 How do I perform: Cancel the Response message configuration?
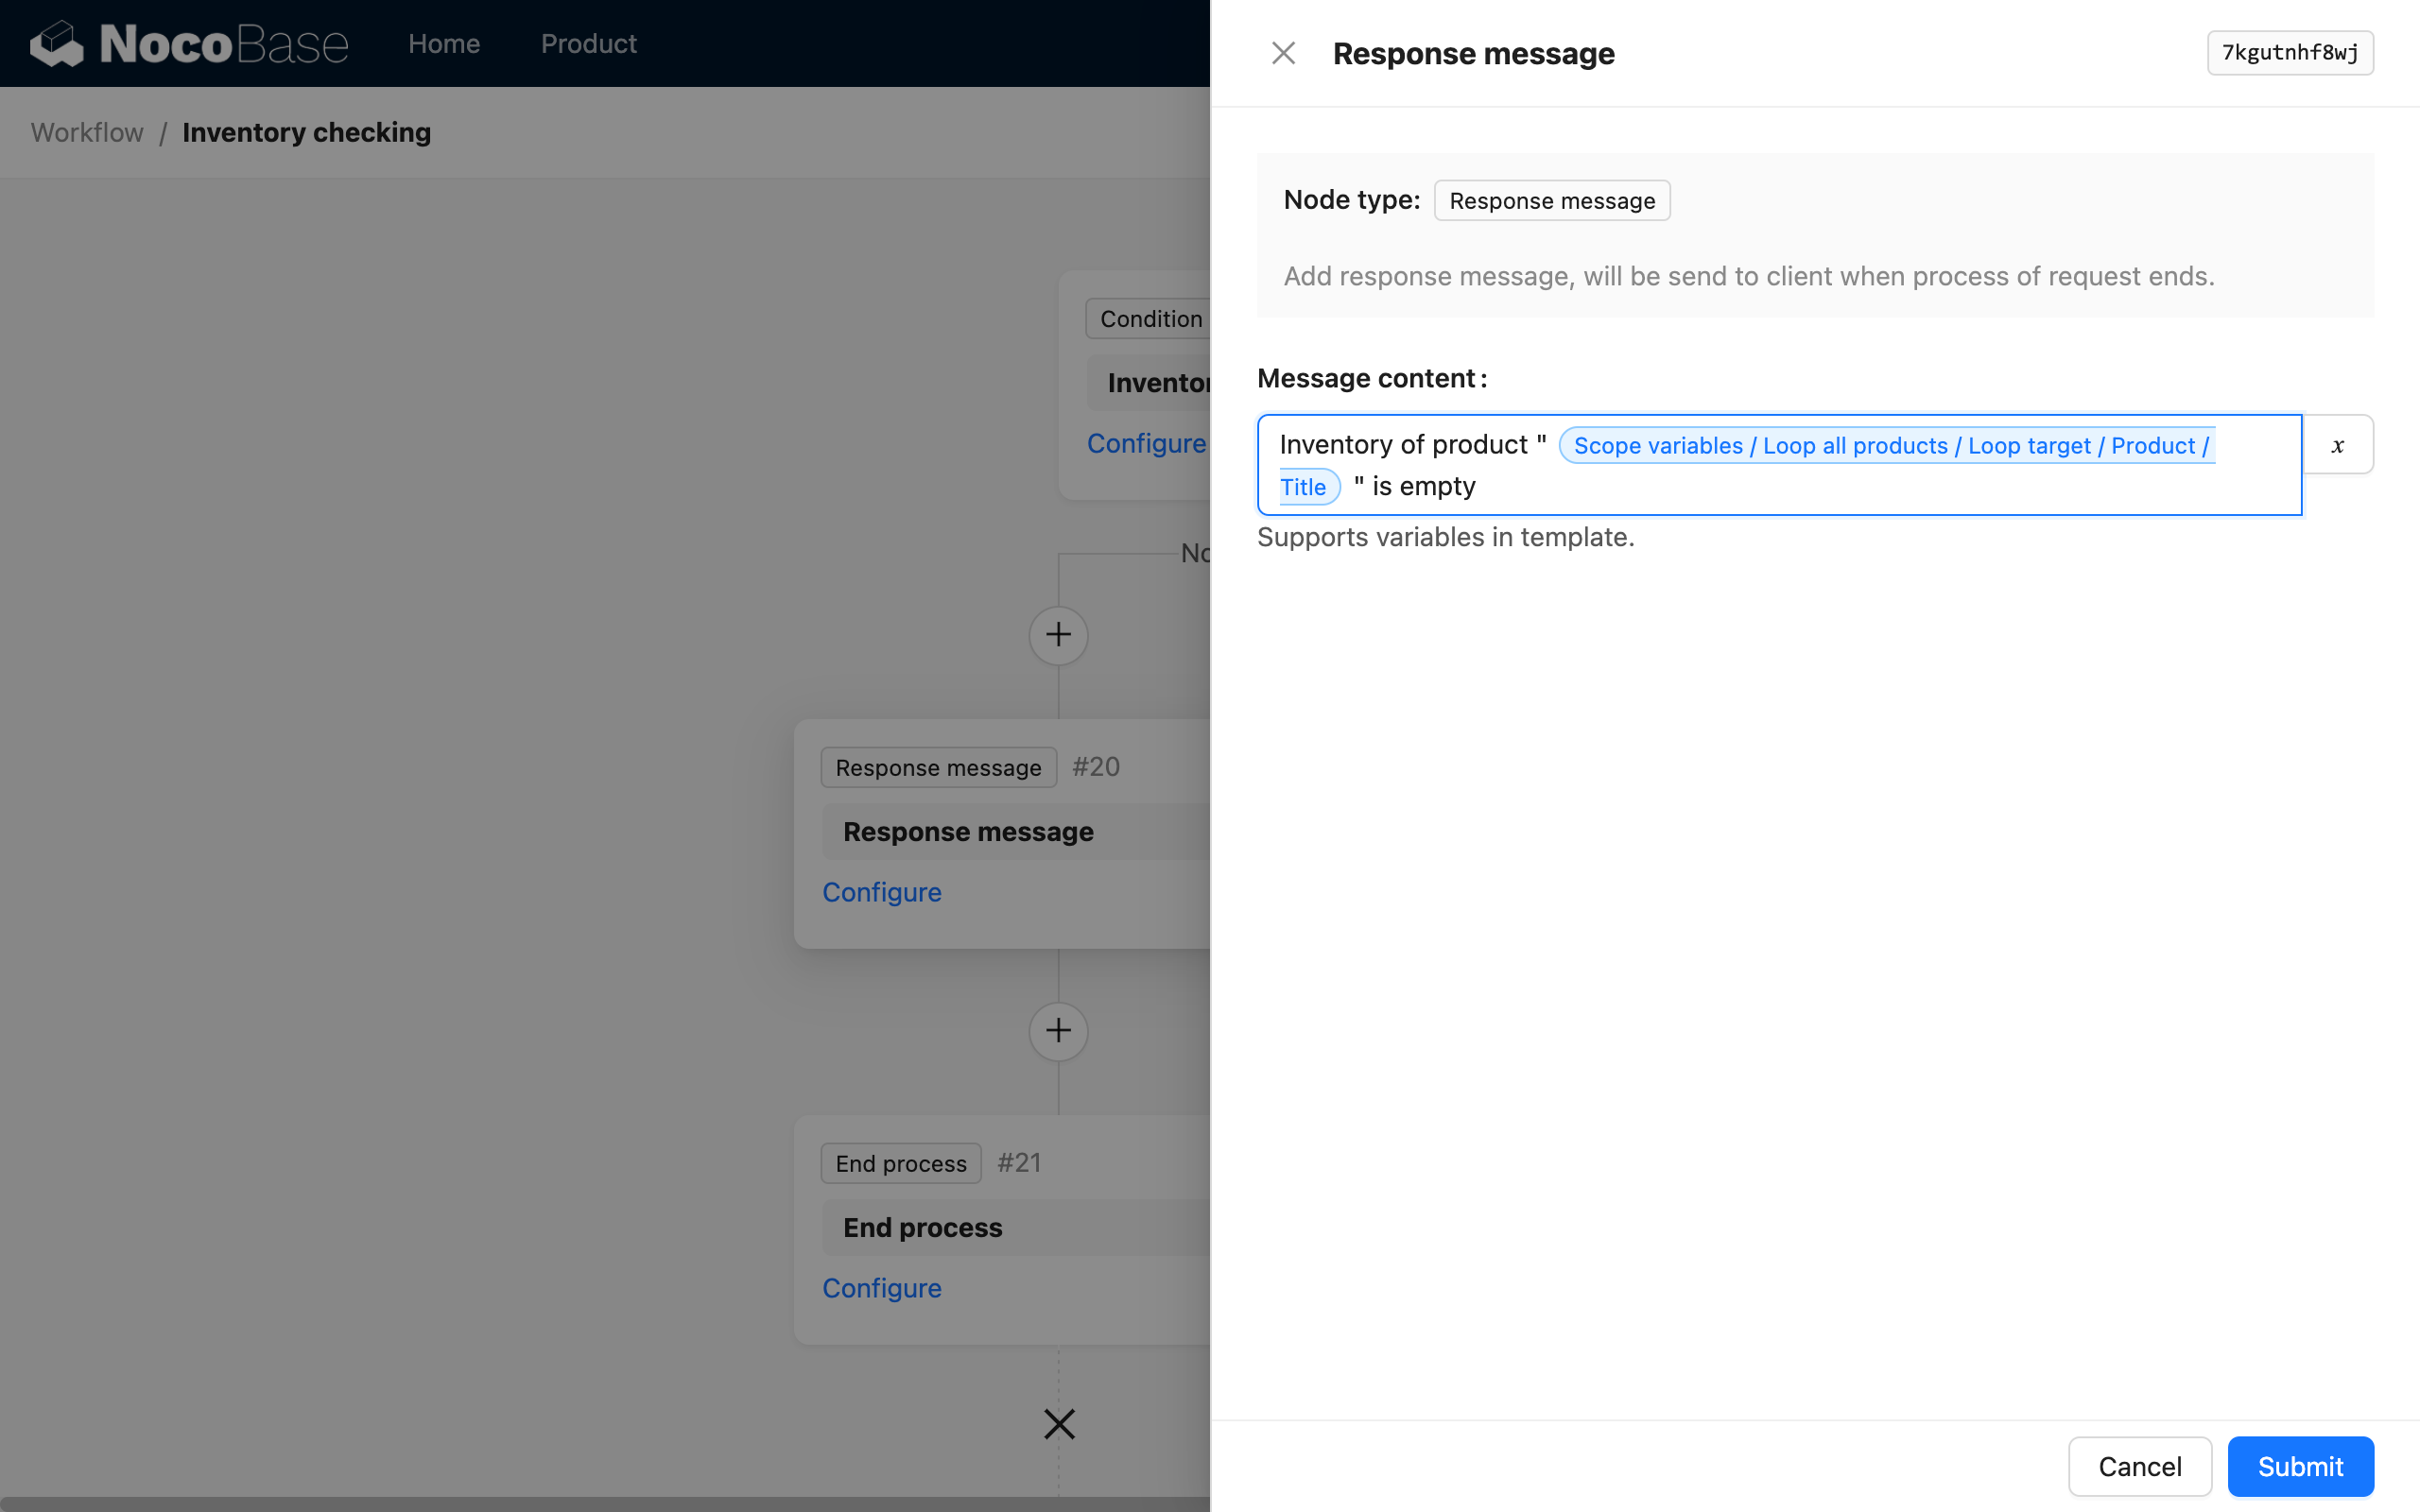[x=2139, y=1466]
